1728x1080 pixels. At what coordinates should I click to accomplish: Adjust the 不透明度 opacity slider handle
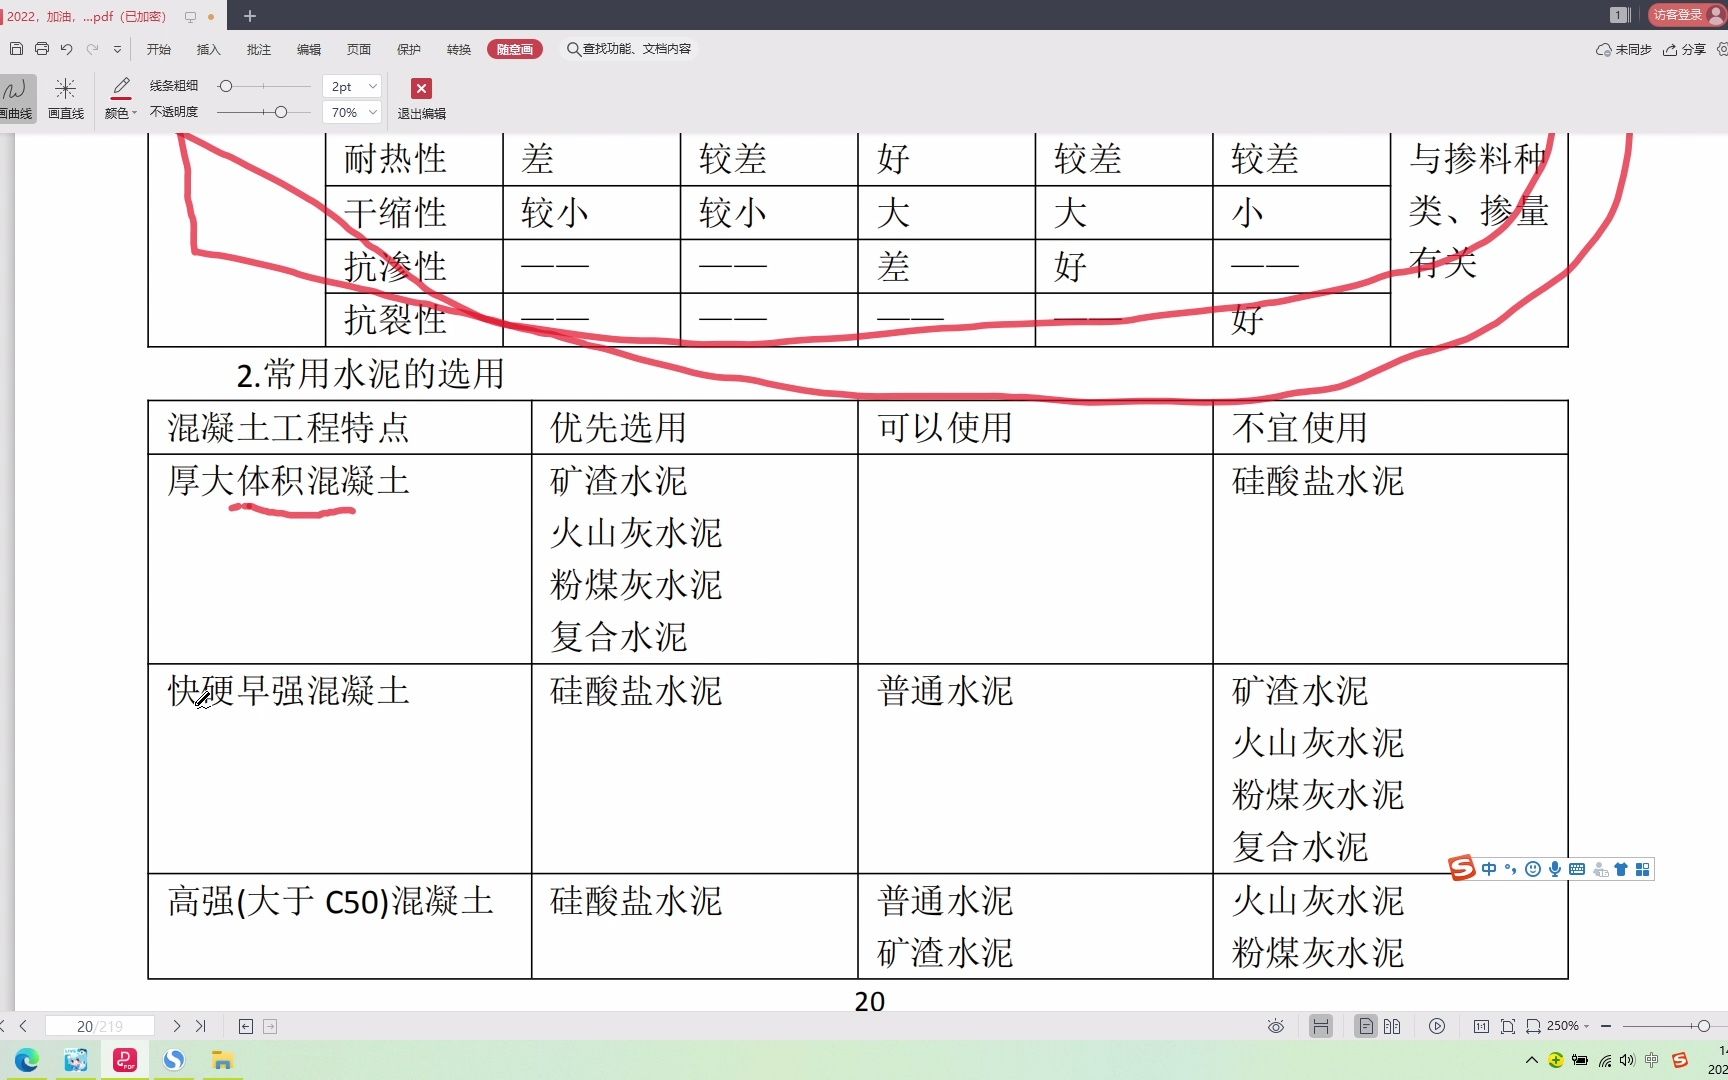pos(281,112)
